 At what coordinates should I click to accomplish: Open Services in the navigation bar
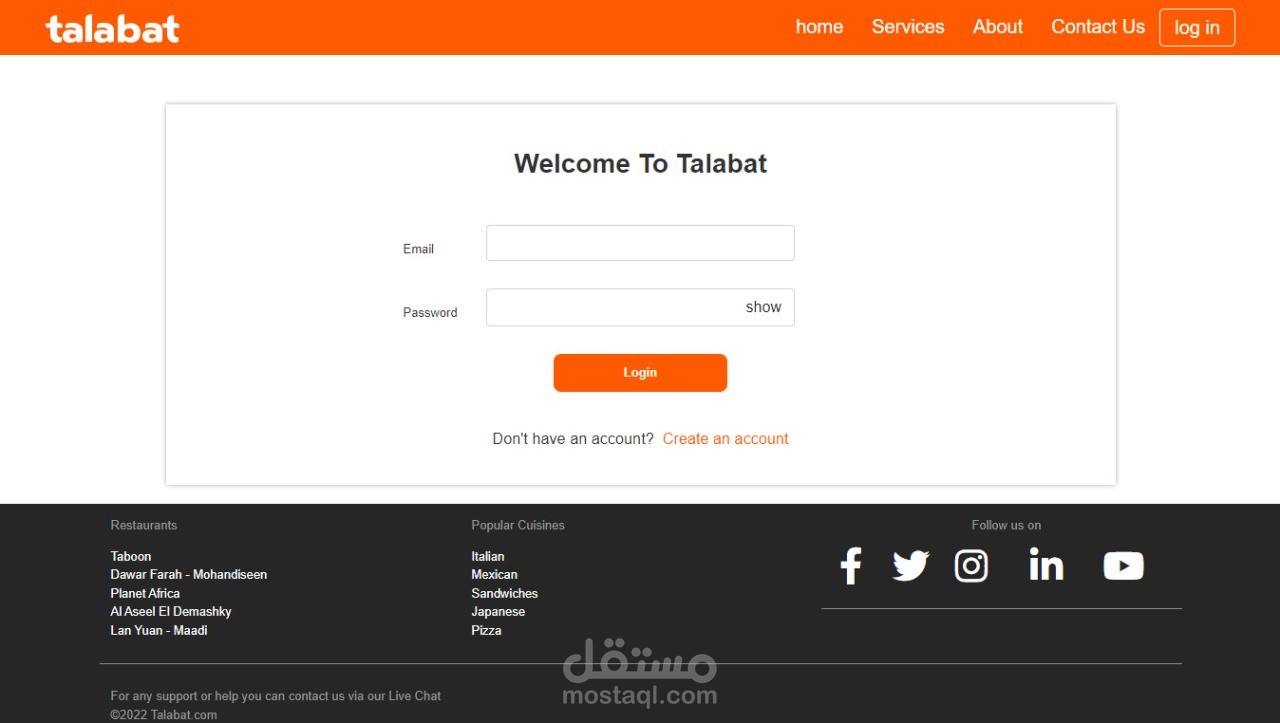[x=908, y=27]
